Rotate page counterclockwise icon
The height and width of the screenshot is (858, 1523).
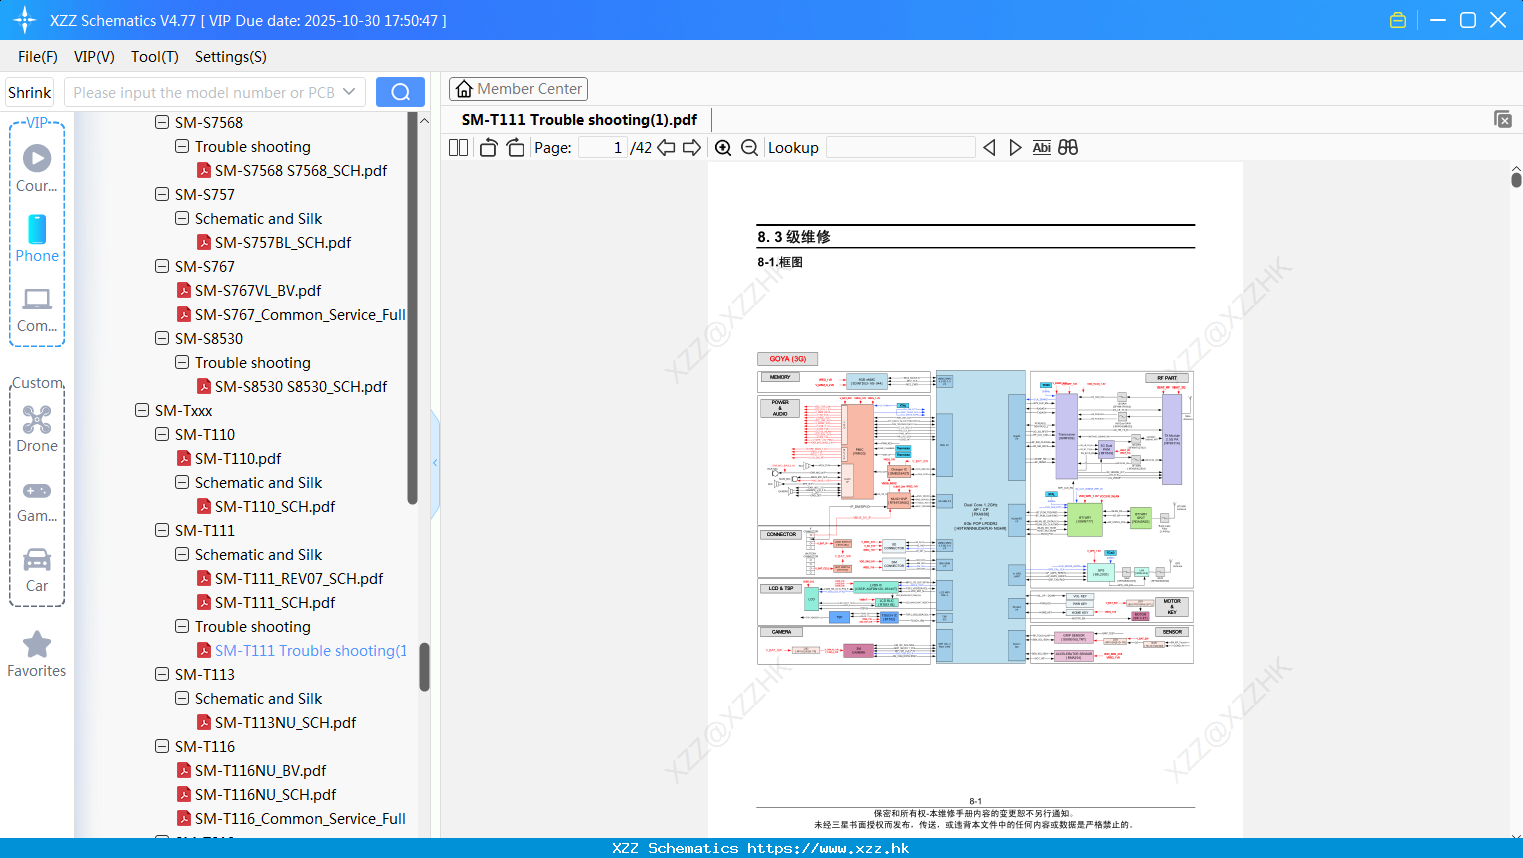point(488,148)
